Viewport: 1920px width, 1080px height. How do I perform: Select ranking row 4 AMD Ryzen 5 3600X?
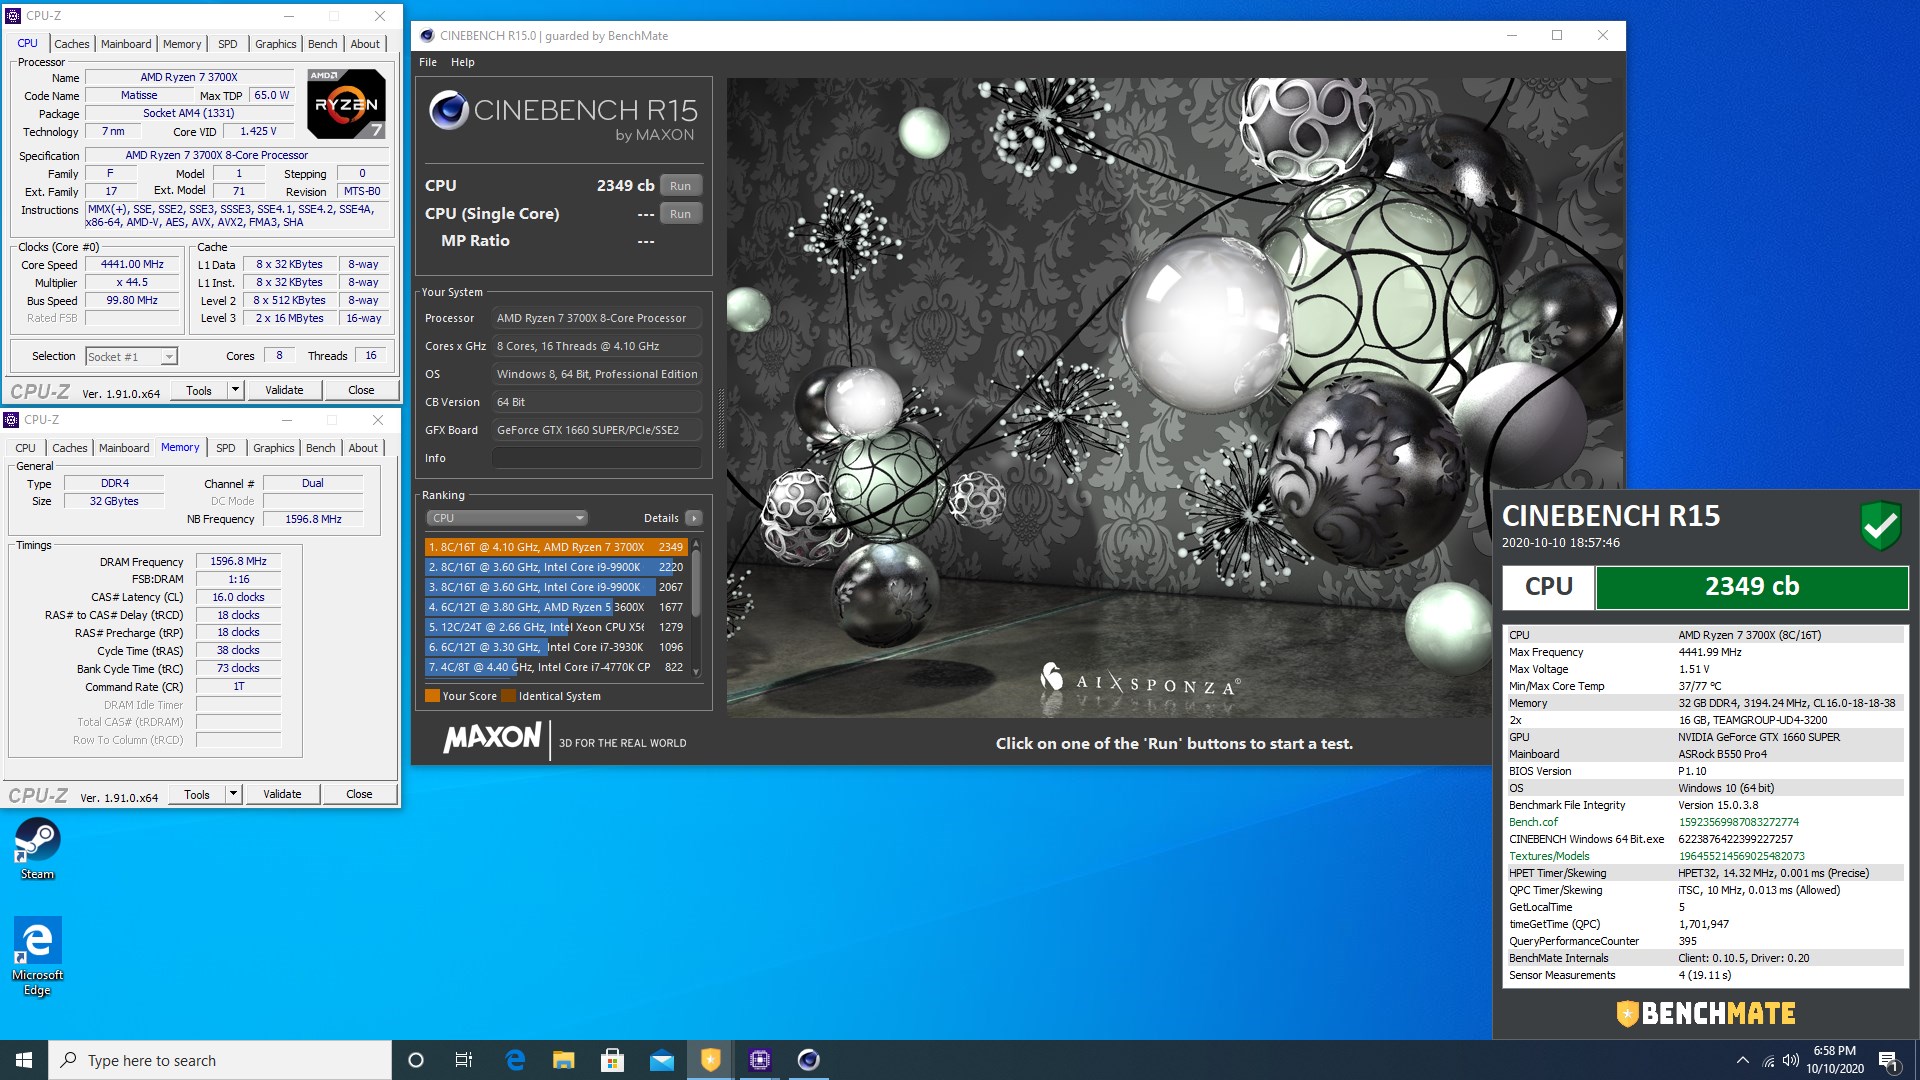click(555, 607)
